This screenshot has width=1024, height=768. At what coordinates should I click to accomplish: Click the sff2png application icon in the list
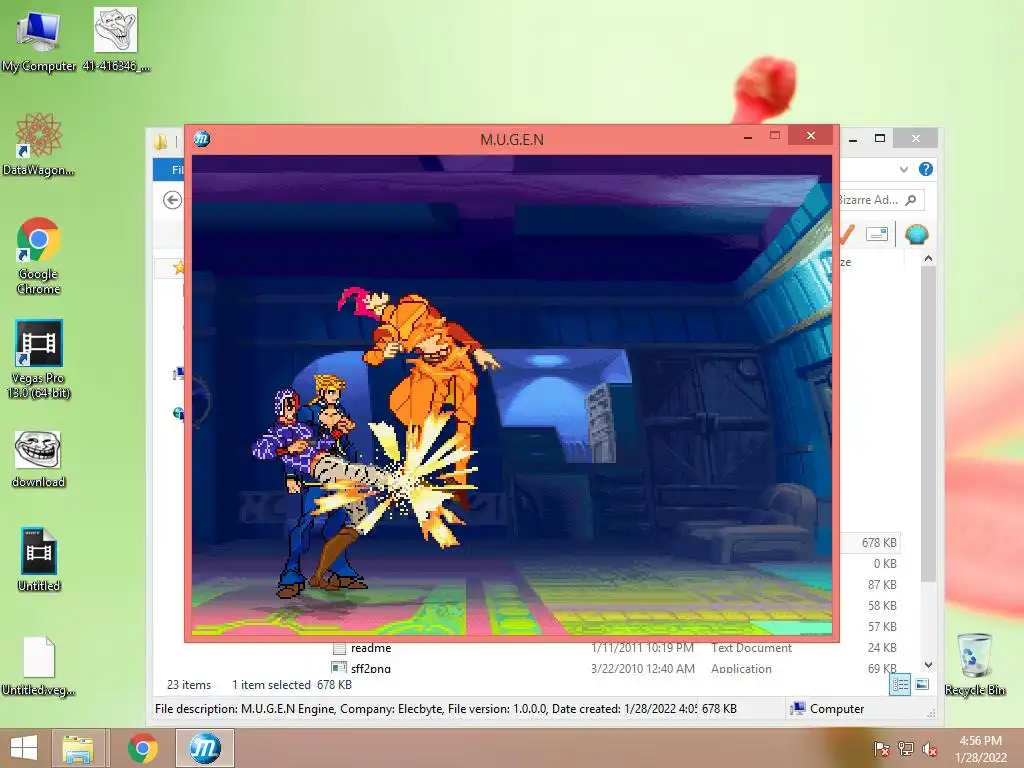click(339, 667)
